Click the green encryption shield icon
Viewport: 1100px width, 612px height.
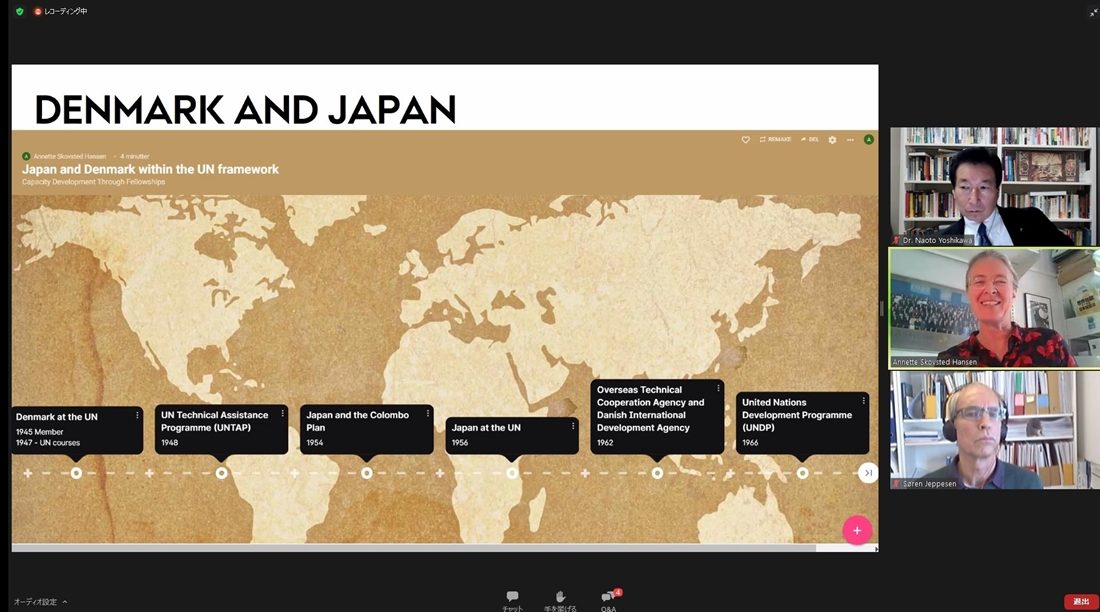20,11
